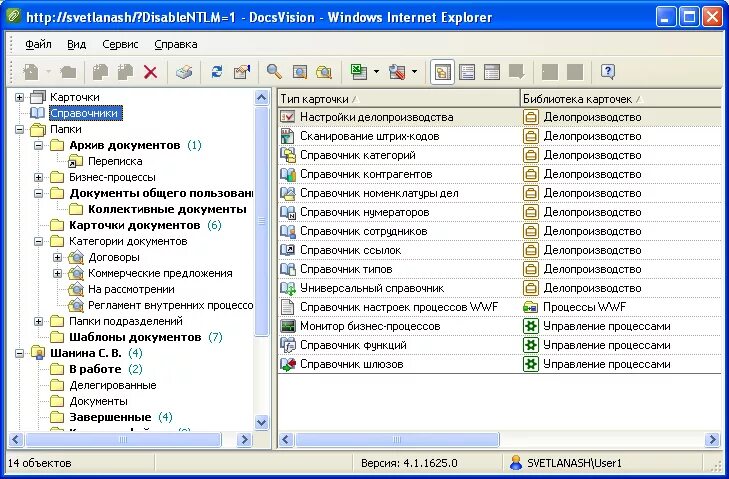
Task: Click the Excel export icon
Action: 358,72
